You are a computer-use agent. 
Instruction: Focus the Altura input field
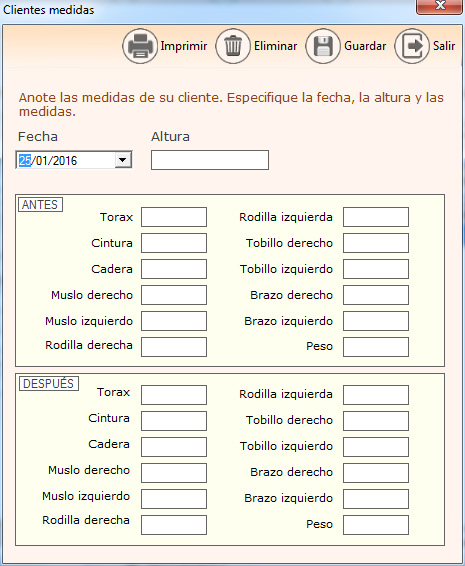(x=210, y=160)
